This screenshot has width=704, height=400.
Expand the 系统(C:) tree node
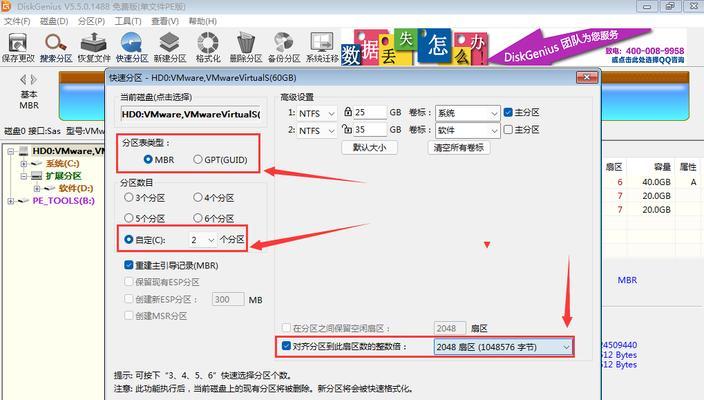coord(24,163)
